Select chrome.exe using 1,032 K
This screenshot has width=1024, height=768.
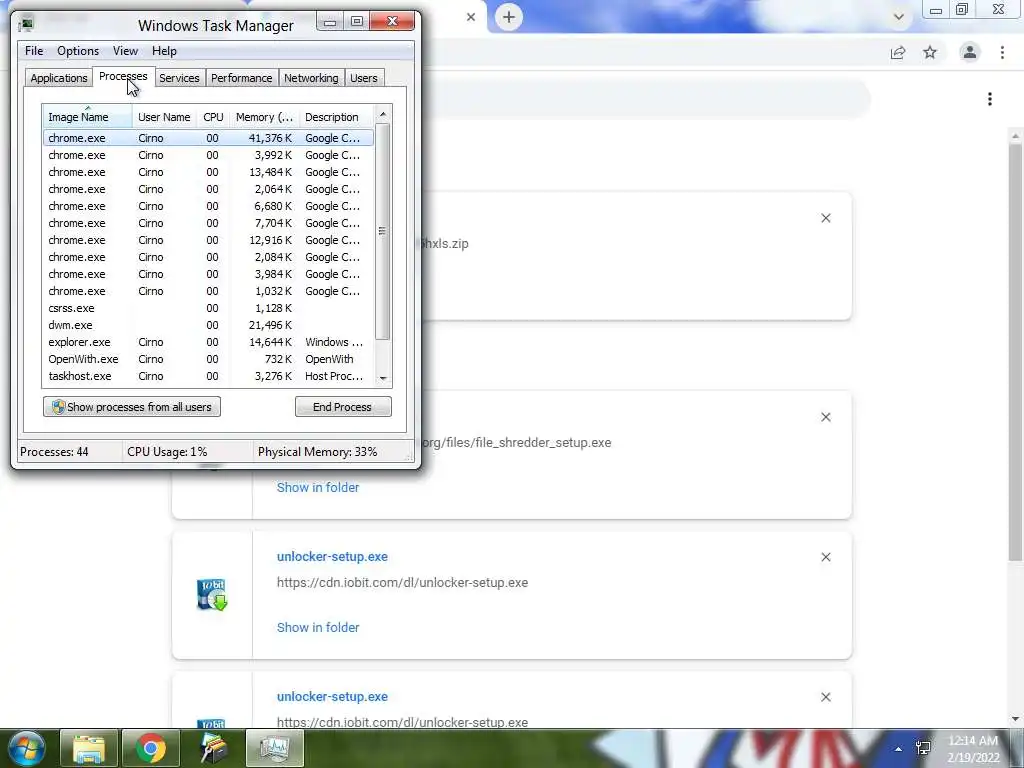[208, 291]
